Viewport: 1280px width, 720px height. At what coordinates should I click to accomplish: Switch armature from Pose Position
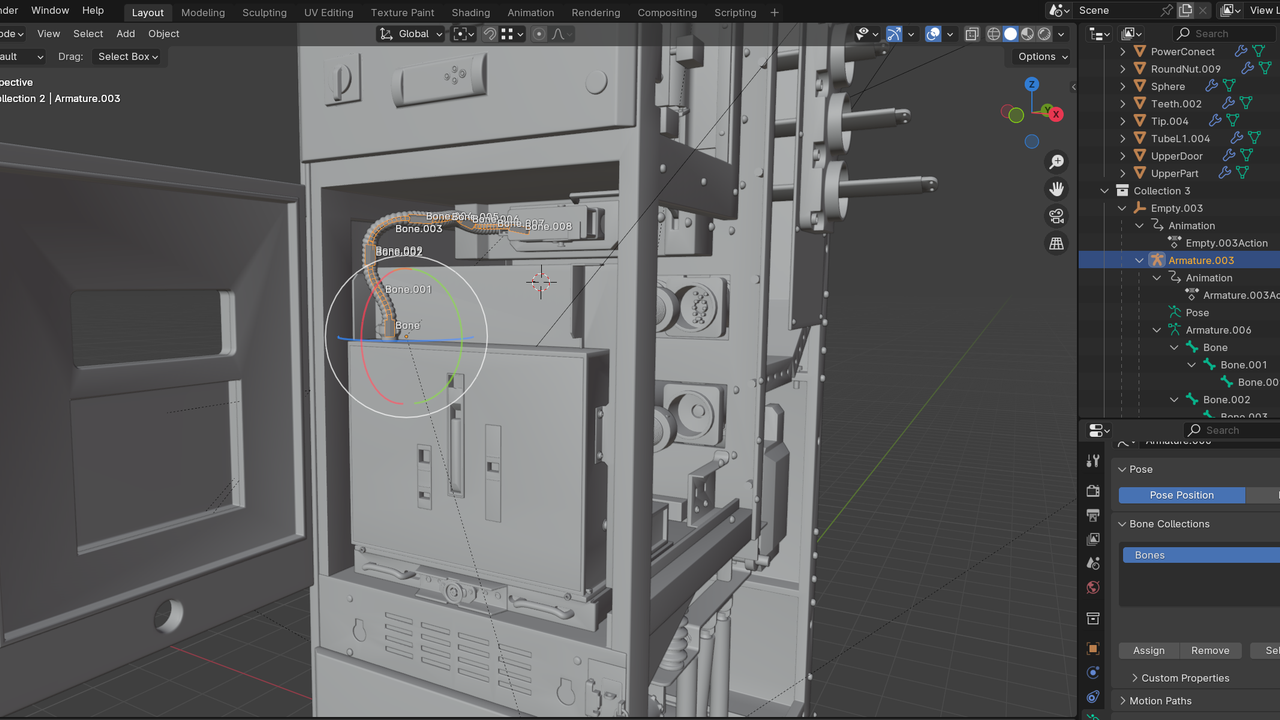coord(1181,494)
